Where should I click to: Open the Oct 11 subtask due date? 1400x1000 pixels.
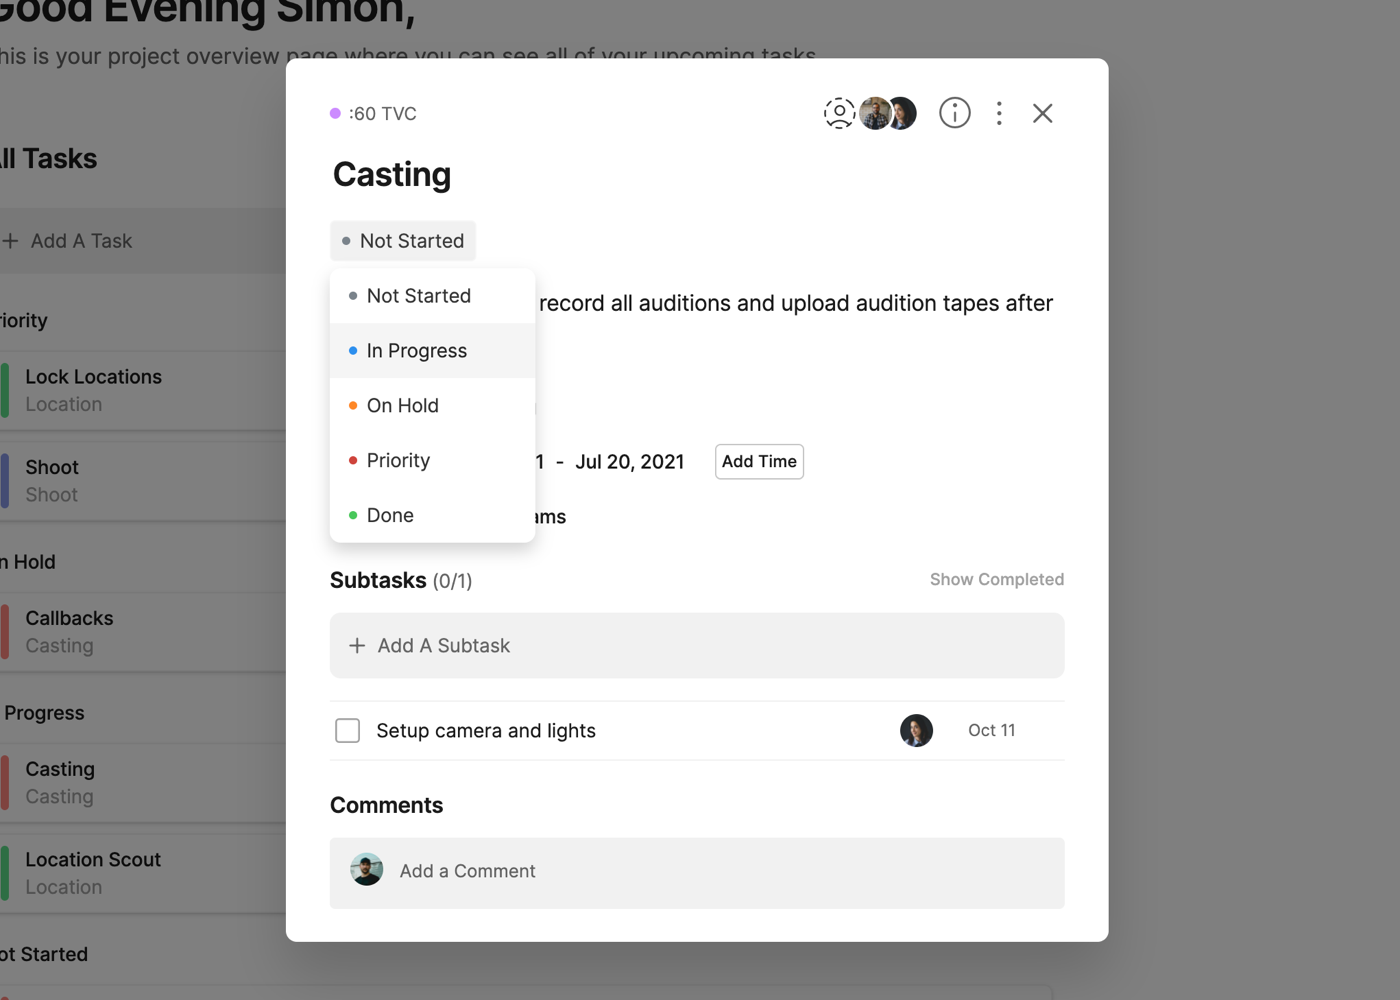click(991, 731)
